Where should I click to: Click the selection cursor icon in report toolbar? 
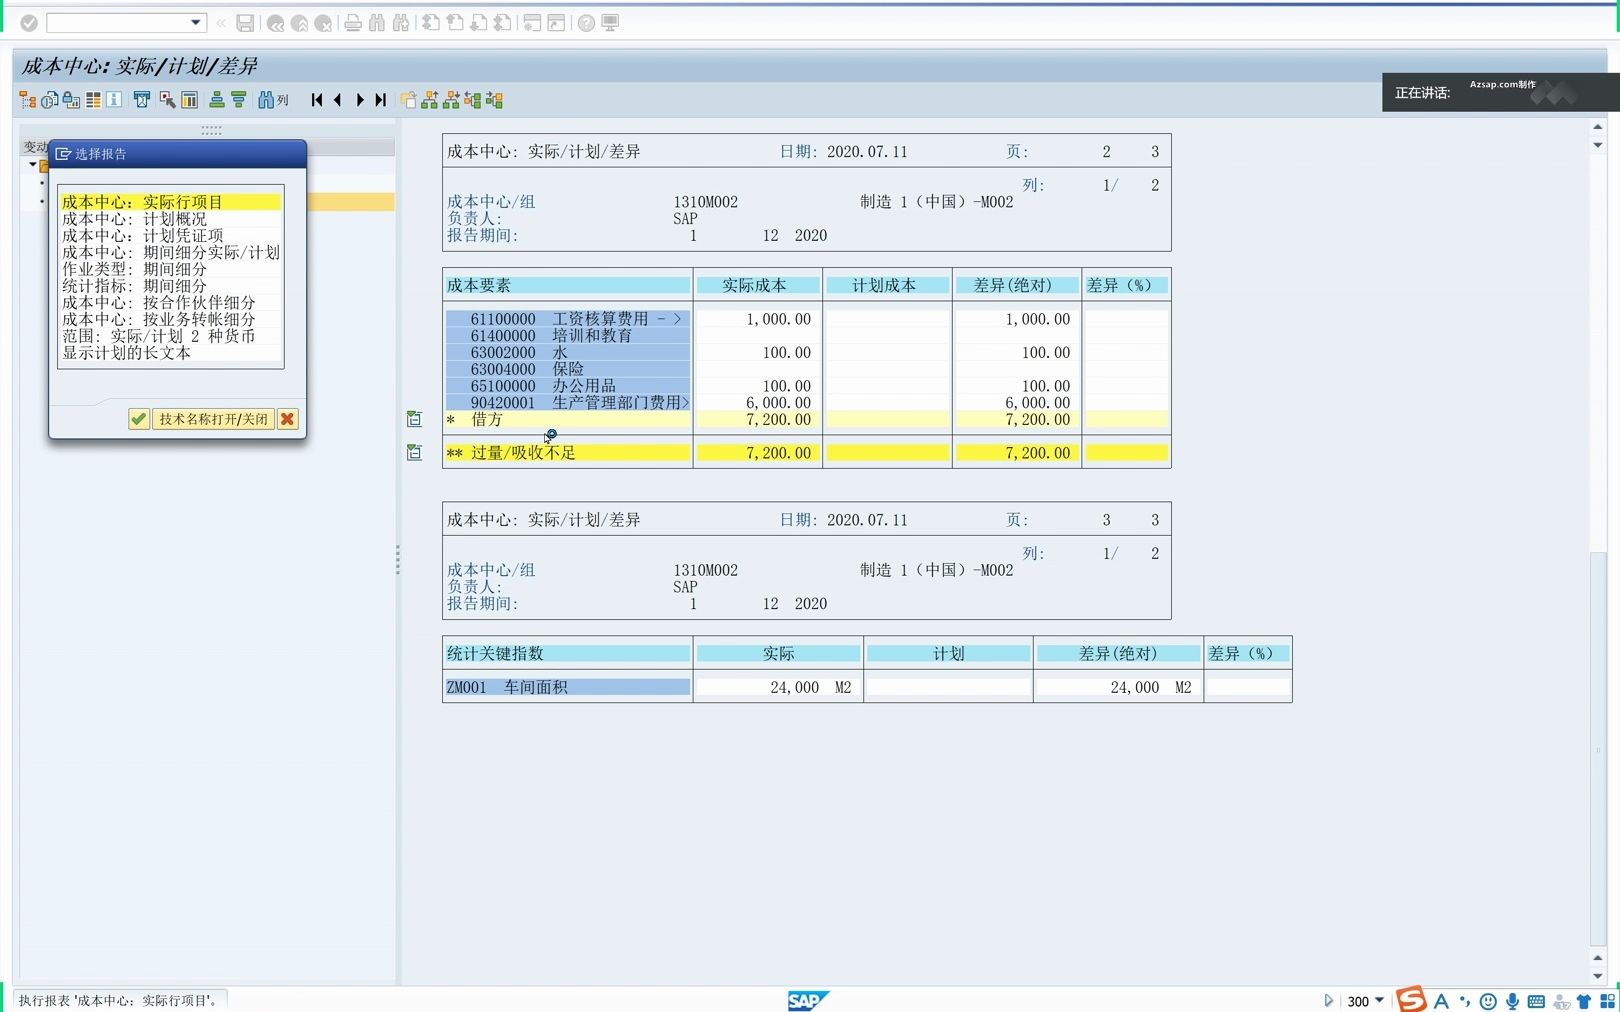point(167,100)
